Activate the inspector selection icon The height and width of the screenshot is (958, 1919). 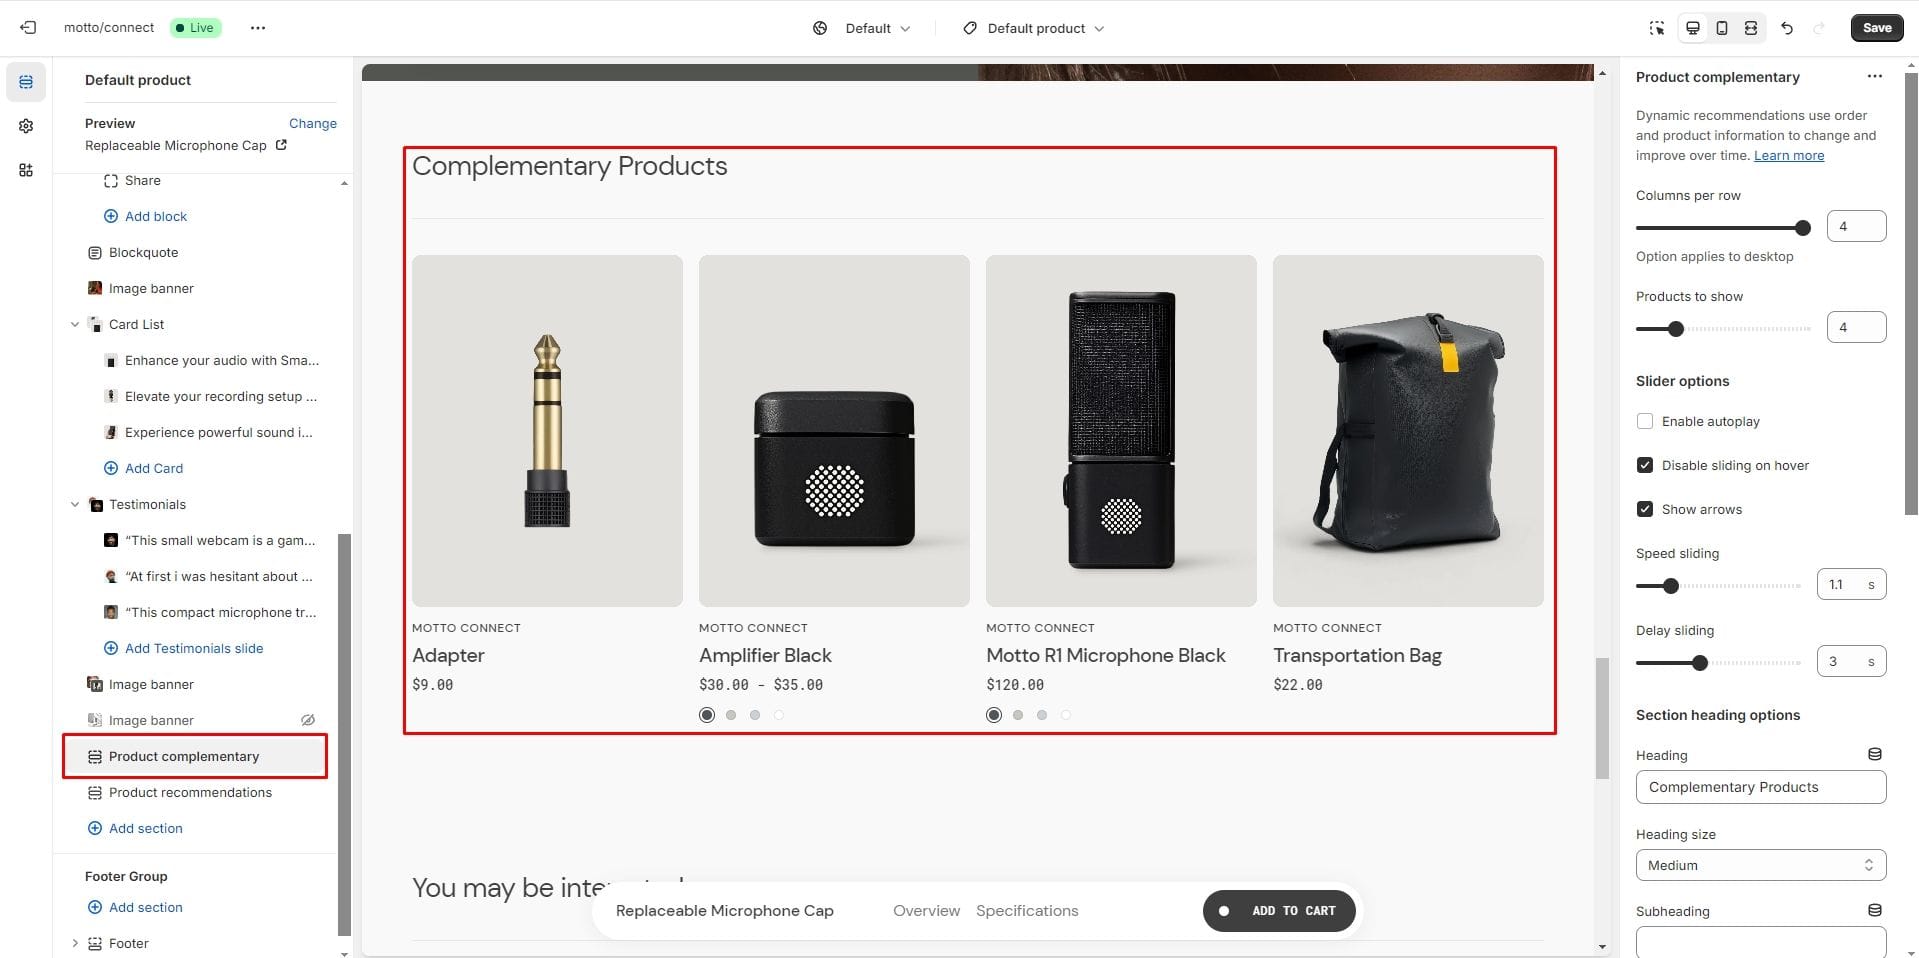click(x=1657, y=28)
